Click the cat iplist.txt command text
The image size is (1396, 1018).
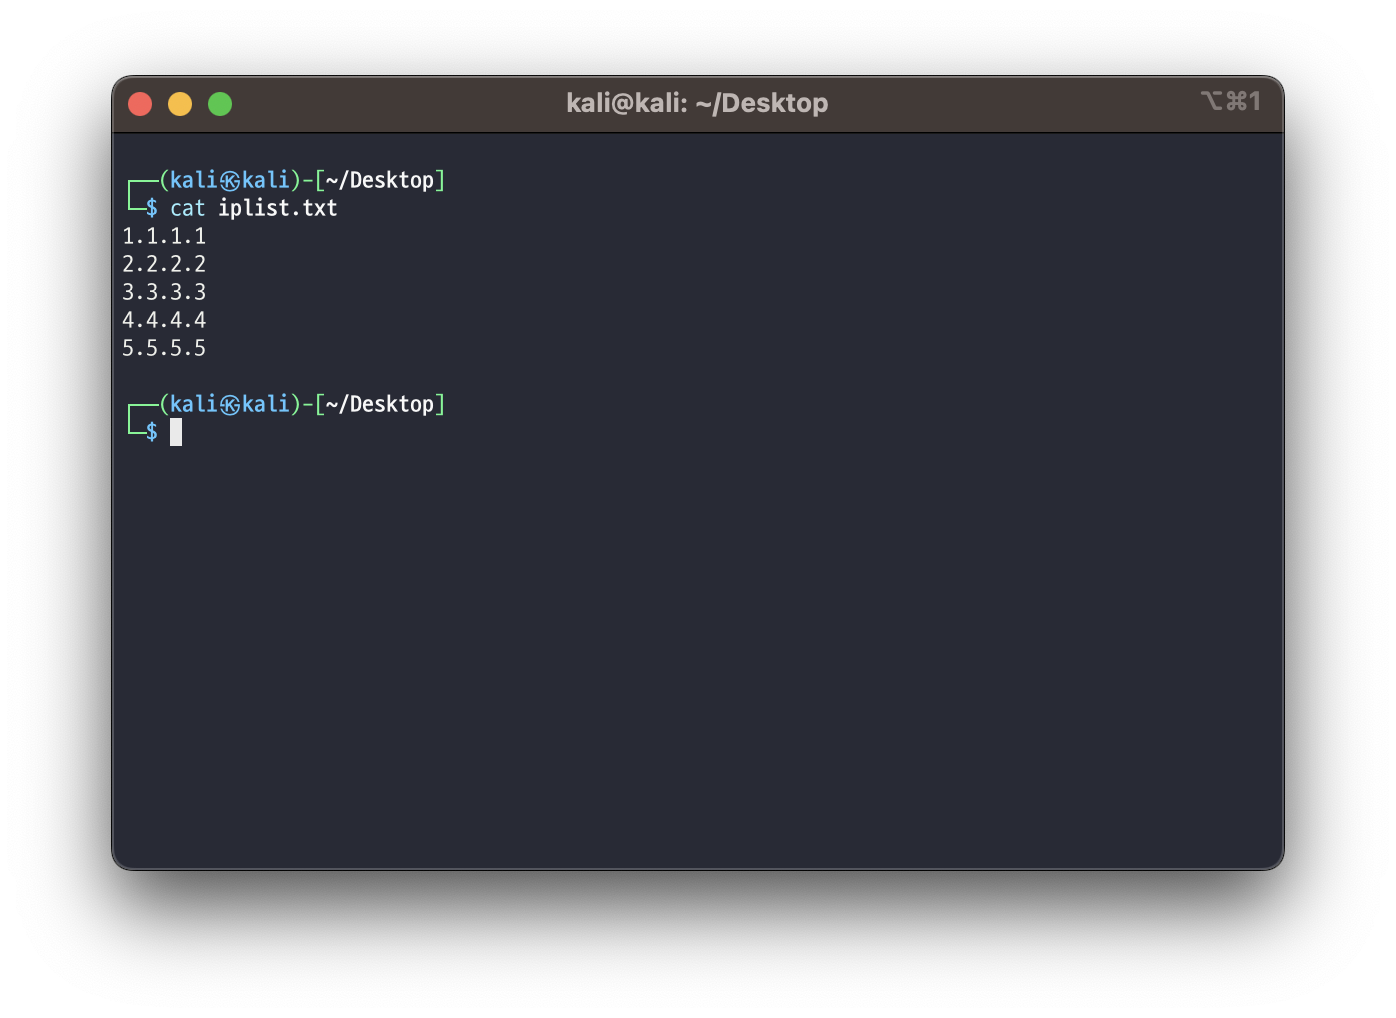click(x=254, y=208)
